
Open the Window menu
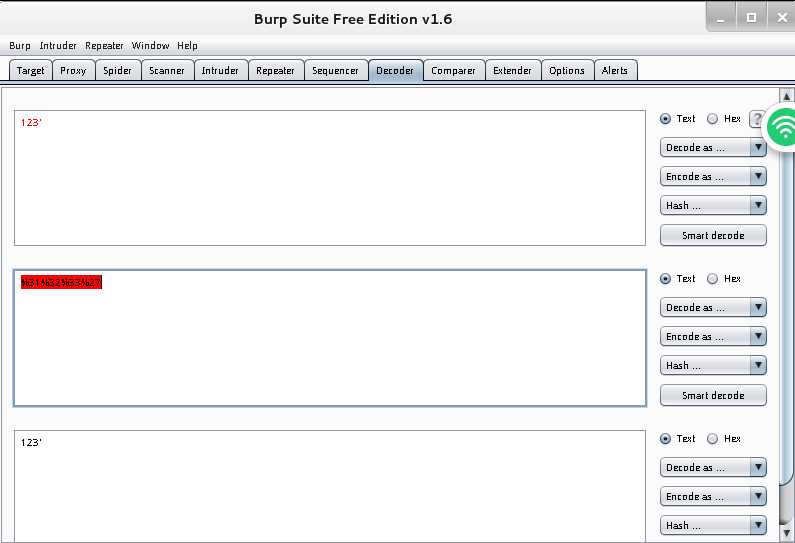click(x=150, y=46)
